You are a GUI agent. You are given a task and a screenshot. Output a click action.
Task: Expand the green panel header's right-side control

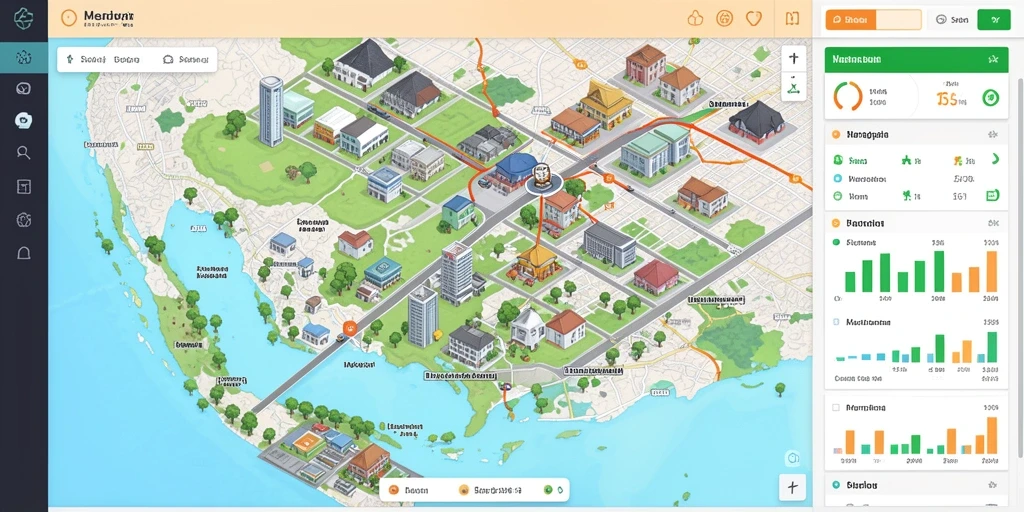tap(993, 59)
